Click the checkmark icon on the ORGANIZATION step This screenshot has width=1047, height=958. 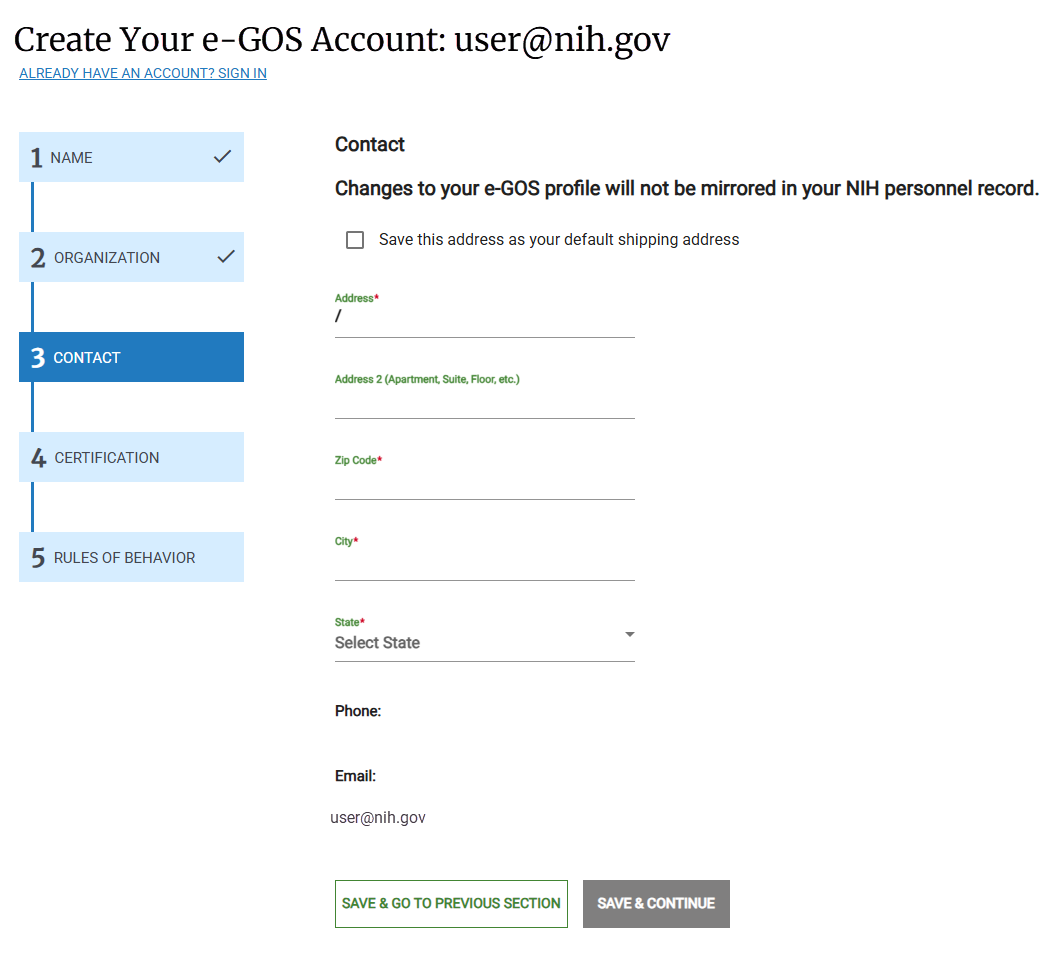point(222,257)
